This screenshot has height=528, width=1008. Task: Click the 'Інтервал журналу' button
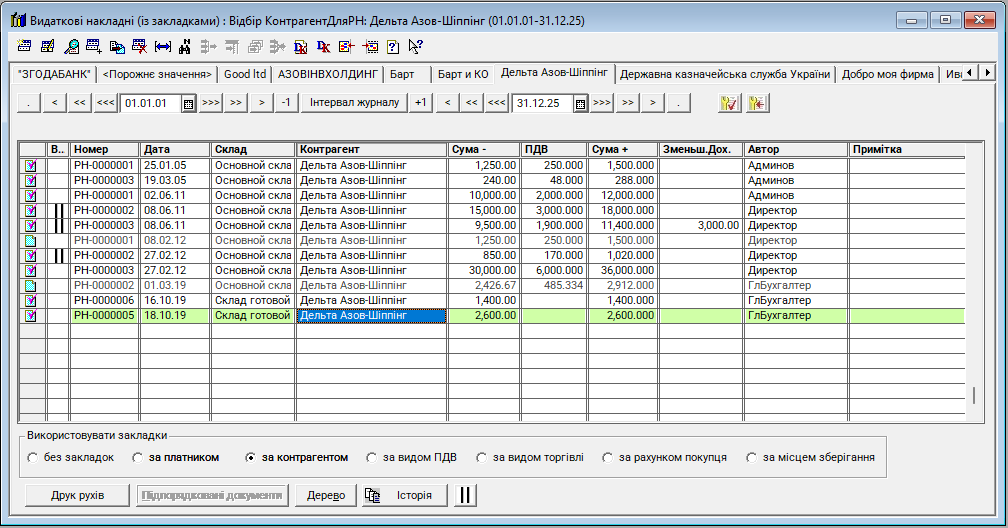tap(355, 103)
